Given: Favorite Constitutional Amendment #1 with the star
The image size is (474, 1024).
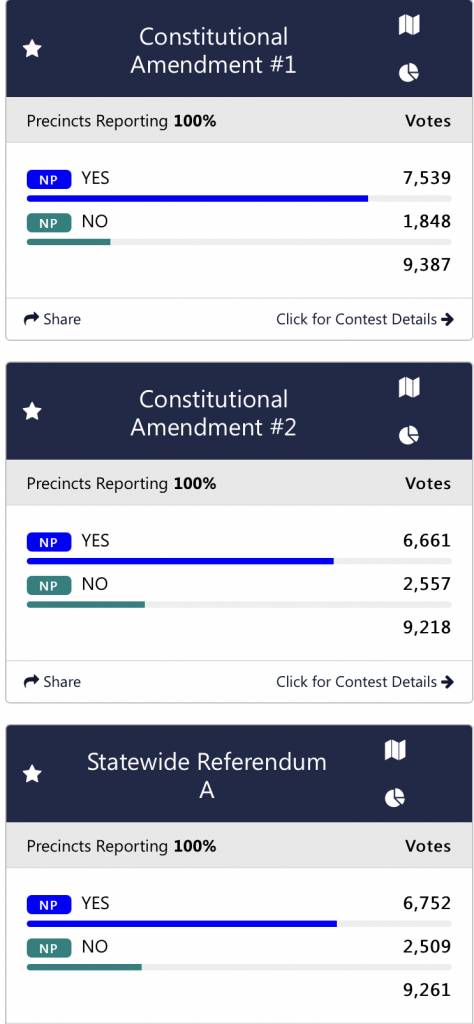Looking at the screenshot, I should [32, 49].
